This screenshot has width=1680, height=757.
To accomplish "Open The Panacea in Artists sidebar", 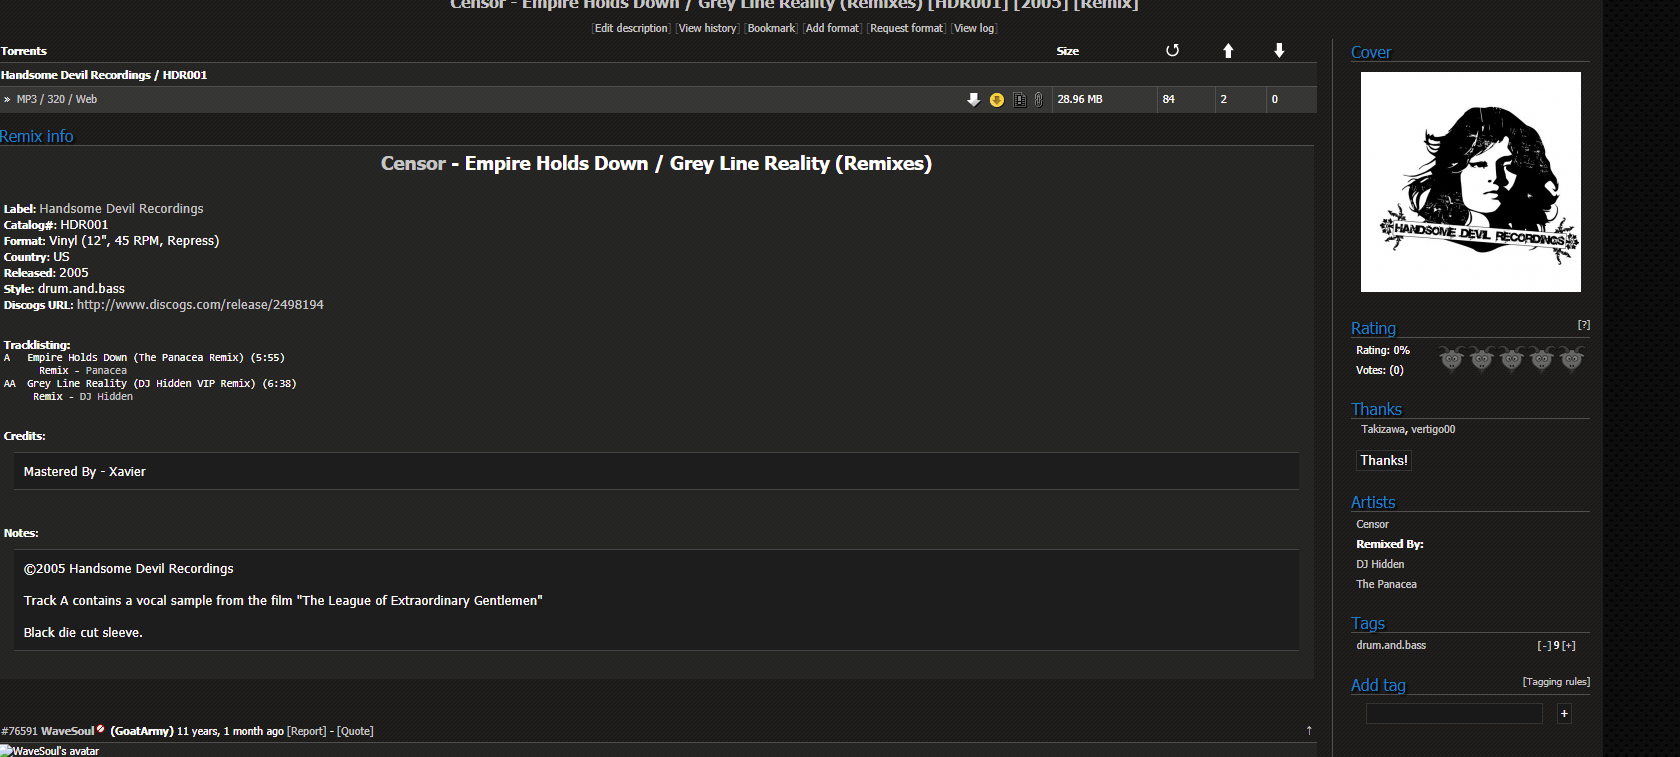I will (x=1386, y=584).
